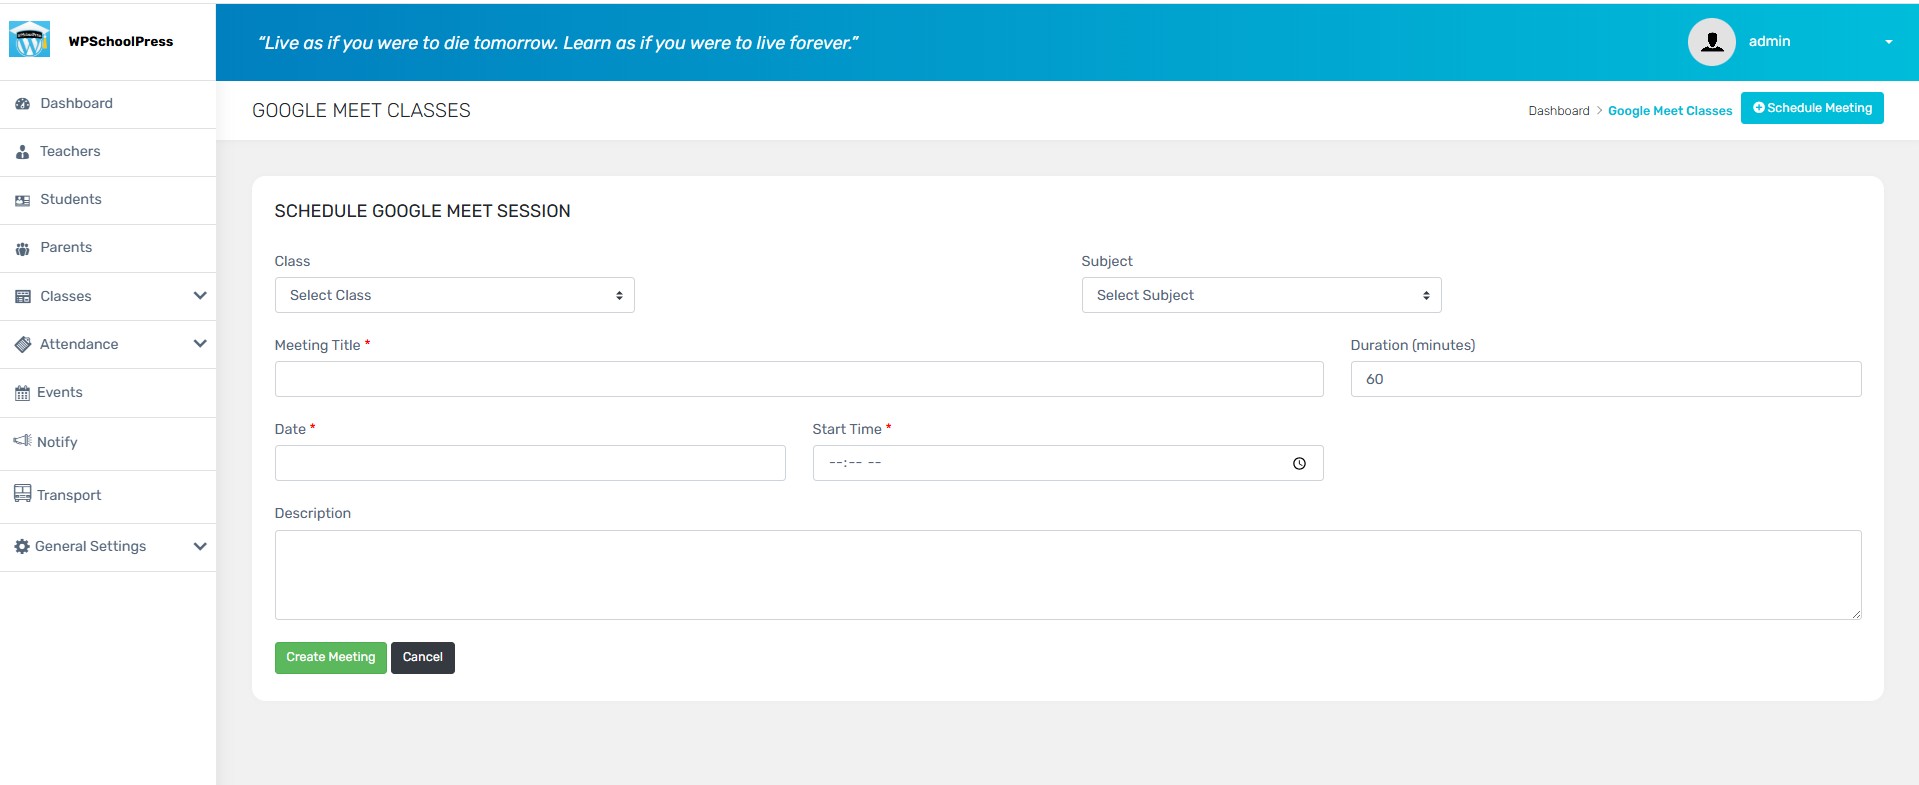Click the Attendance ticket icon in sidebar
This screenshot has height=785, width=1919.
[23, 344]
